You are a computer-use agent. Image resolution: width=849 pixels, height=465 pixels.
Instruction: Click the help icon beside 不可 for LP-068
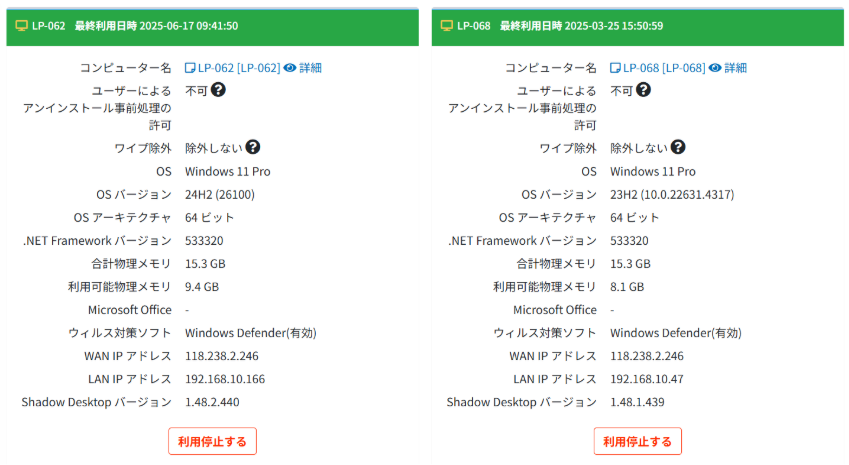[x=643, y=90]
